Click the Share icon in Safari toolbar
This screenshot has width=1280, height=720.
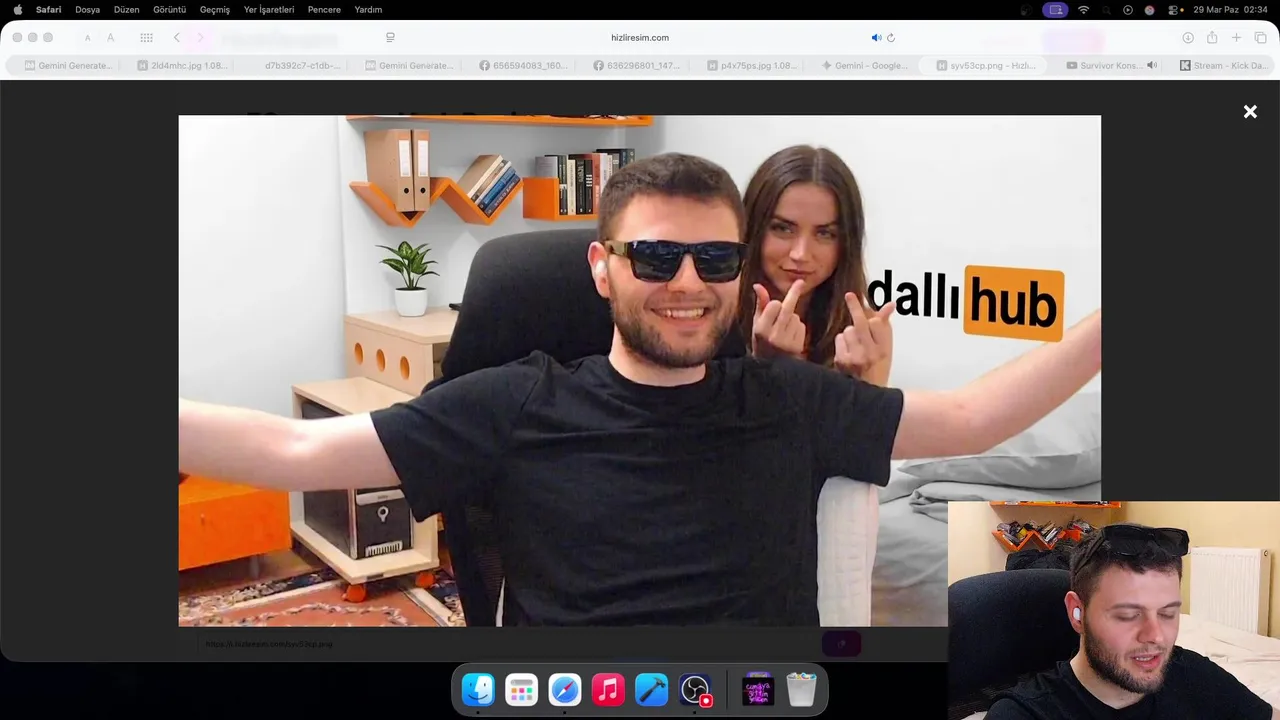(x=1212, y=38)
